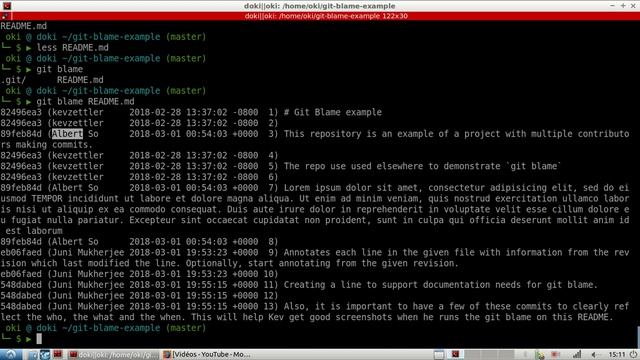Open the clock showing 15:11
The width and height of the screenshot is (640, 360).
(617, 354)
